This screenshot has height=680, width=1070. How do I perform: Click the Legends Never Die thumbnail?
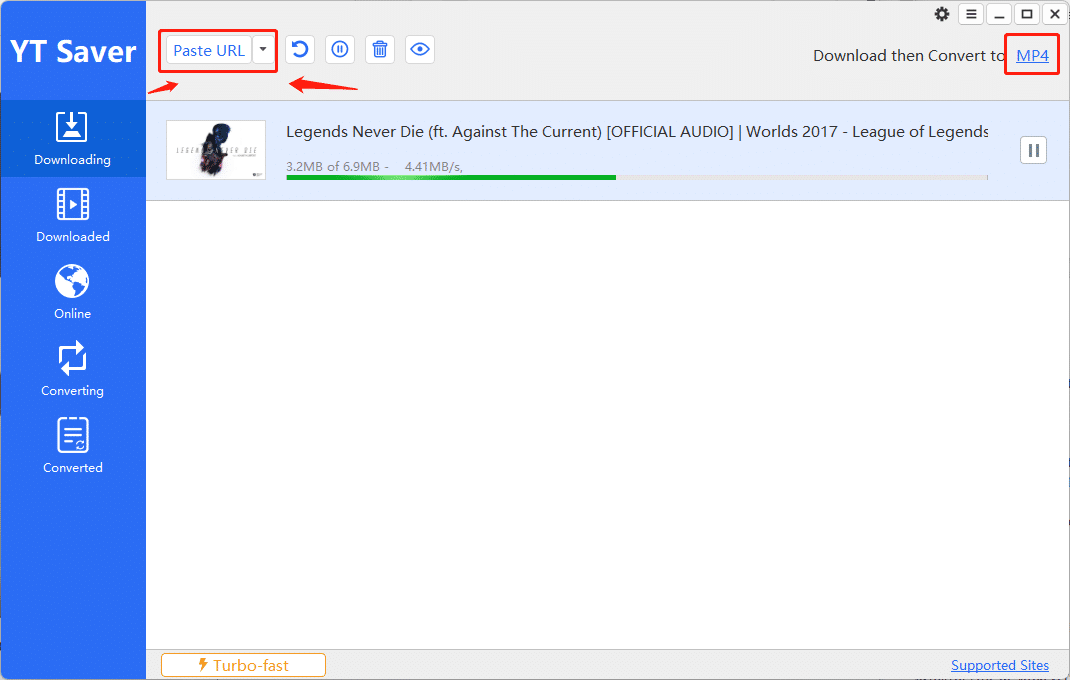click(216, 150)
